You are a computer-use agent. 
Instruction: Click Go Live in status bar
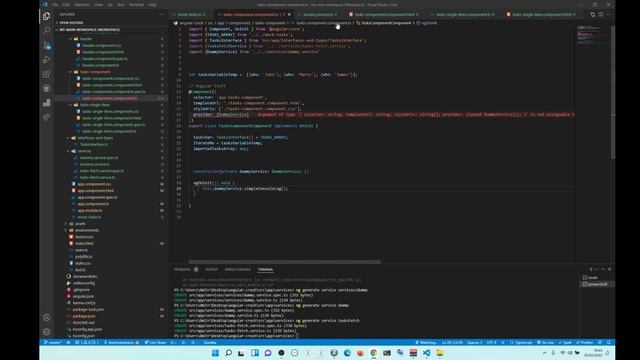(545, 342)
